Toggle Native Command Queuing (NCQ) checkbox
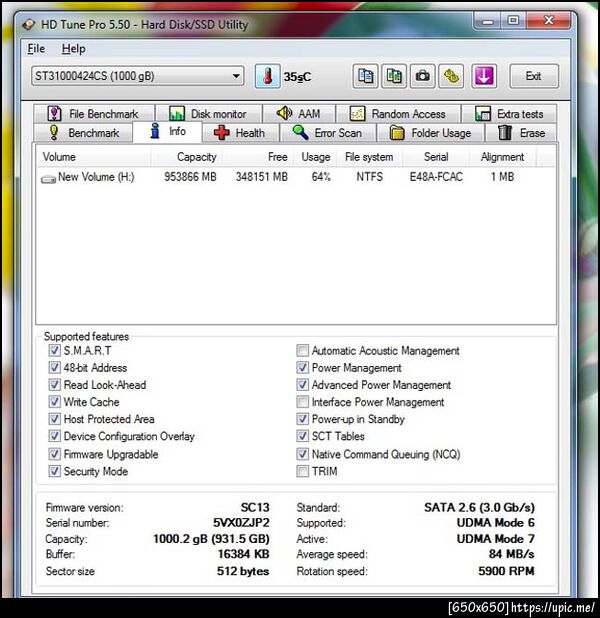Screen dimensions: 600x618 tap(302, 454)
